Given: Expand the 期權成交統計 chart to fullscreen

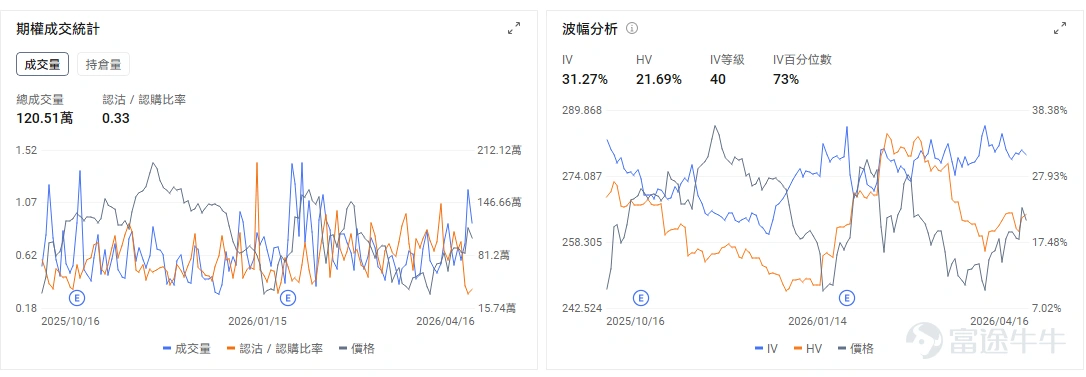Looking at the screenshot, I should pos(514,28).
